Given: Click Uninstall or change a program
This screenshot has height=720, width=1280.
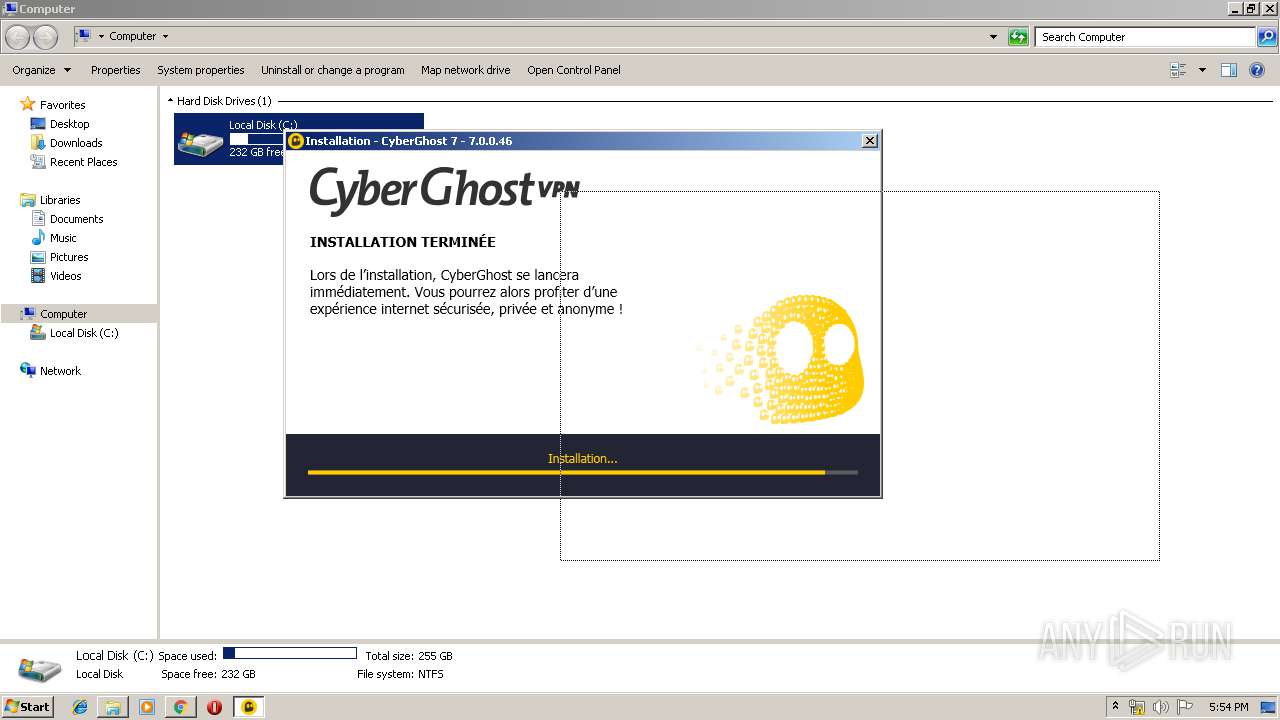Looking at the screenshot, I should pyautogui.click(x=332, y=70).
